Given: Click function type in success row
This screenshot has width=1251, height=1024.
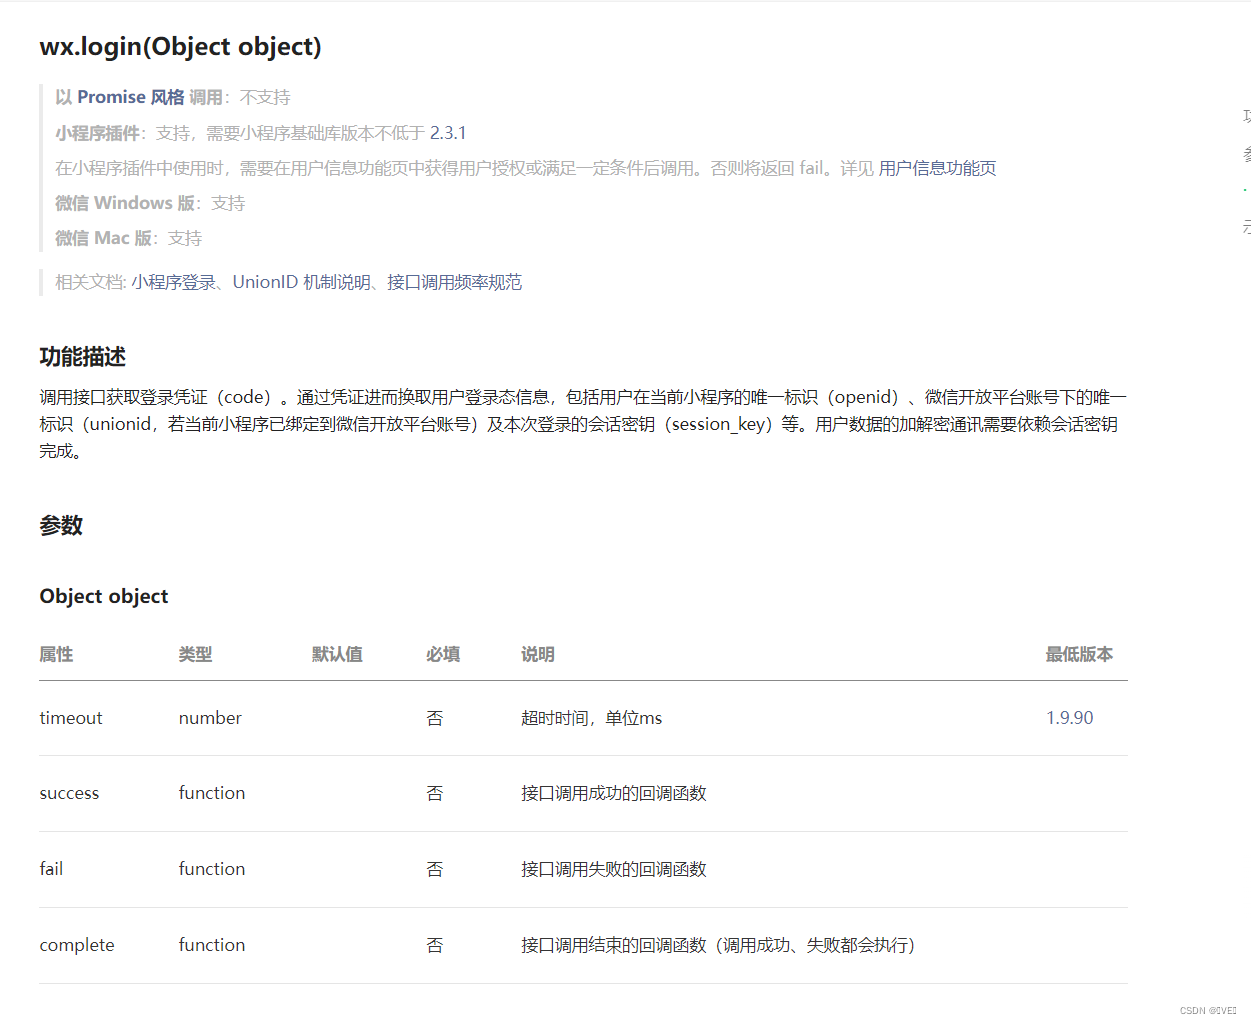Looking at the screenshot, I should coord(212,793).
